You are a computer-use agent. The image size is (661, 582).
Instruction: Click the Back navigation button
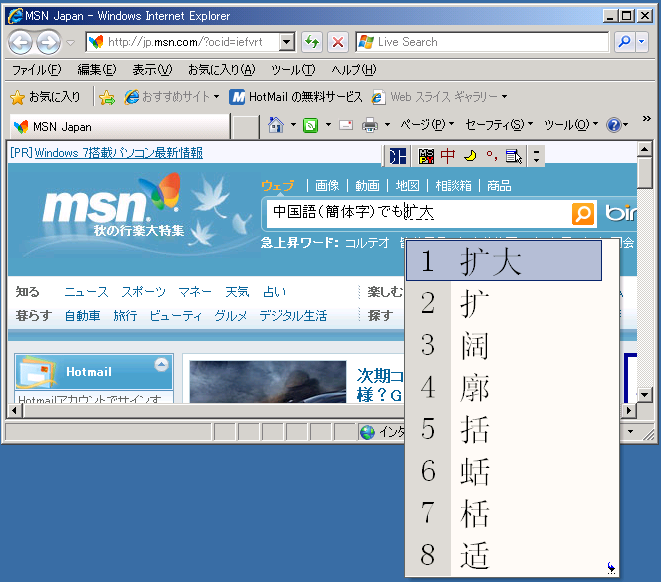tap(20, 42)
